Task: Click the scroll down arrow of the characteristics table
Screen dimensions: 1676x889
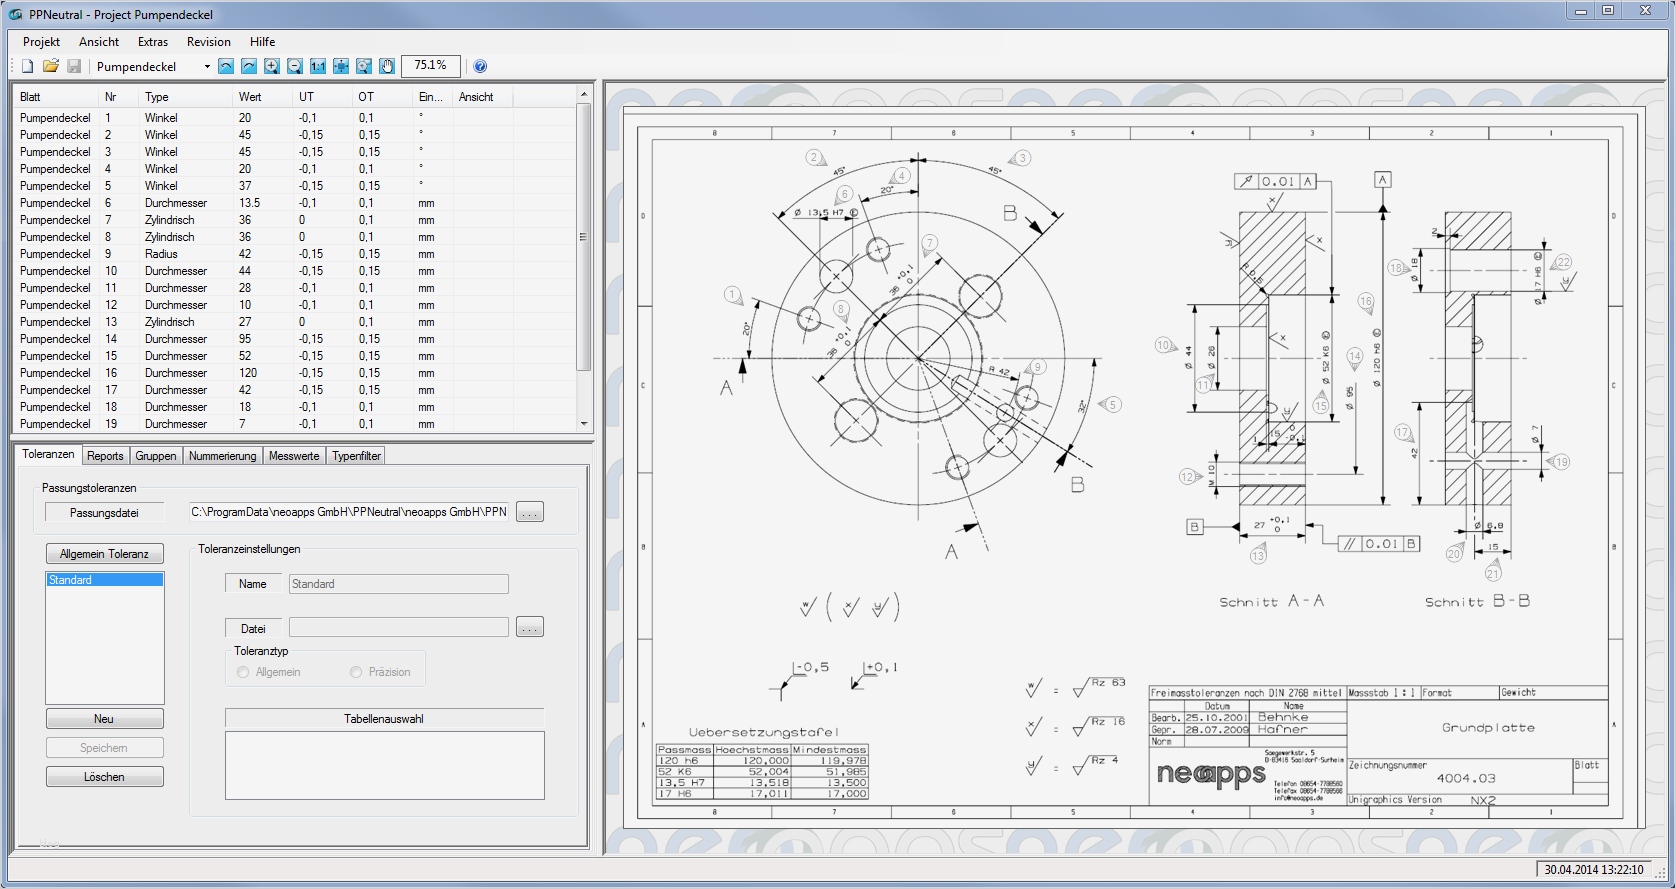Action: 584,424
